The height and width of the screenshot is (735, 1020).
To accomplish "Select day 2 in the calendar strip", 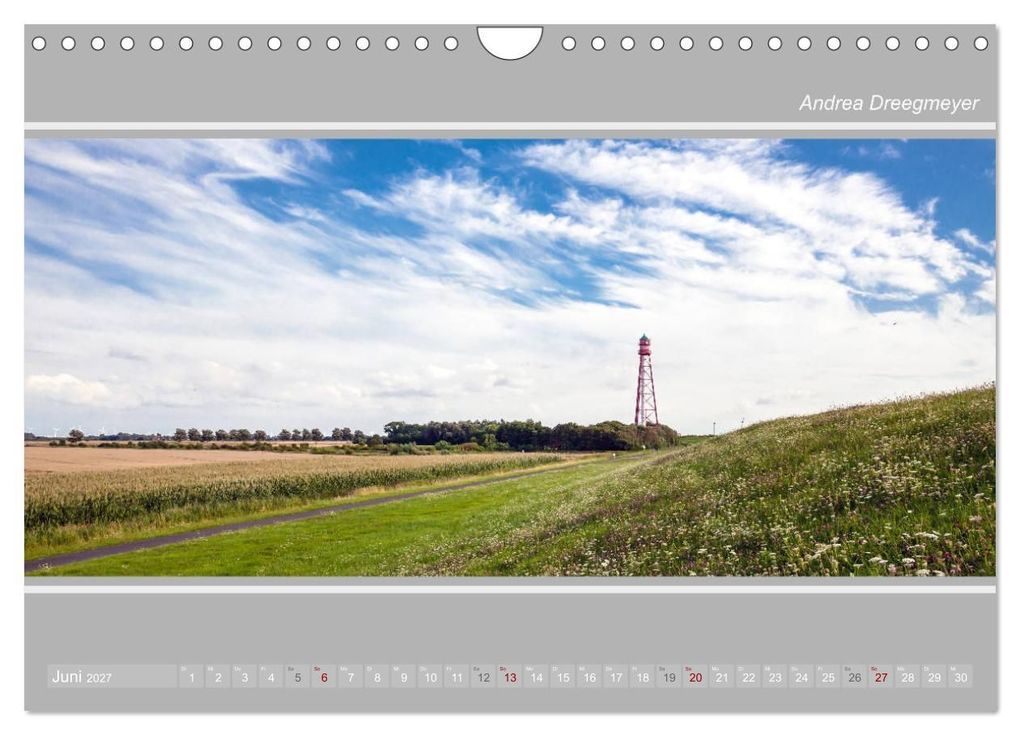I will click(x=218, y=676).
